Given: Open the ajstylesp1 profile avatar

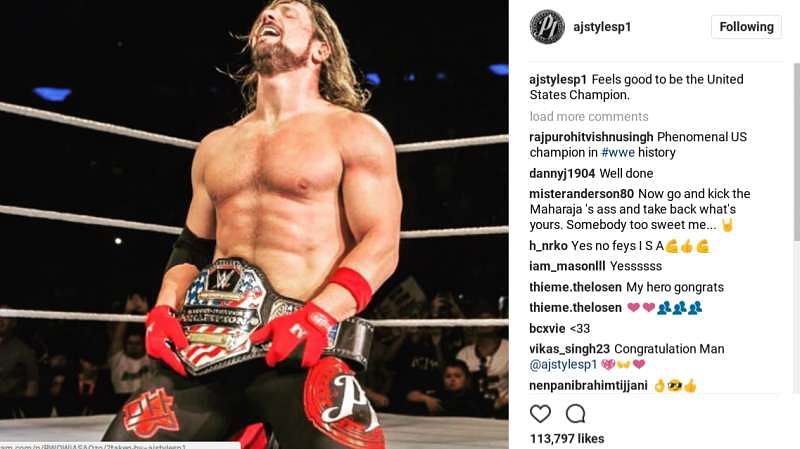Looking at the screenshot, I should 547,27.
